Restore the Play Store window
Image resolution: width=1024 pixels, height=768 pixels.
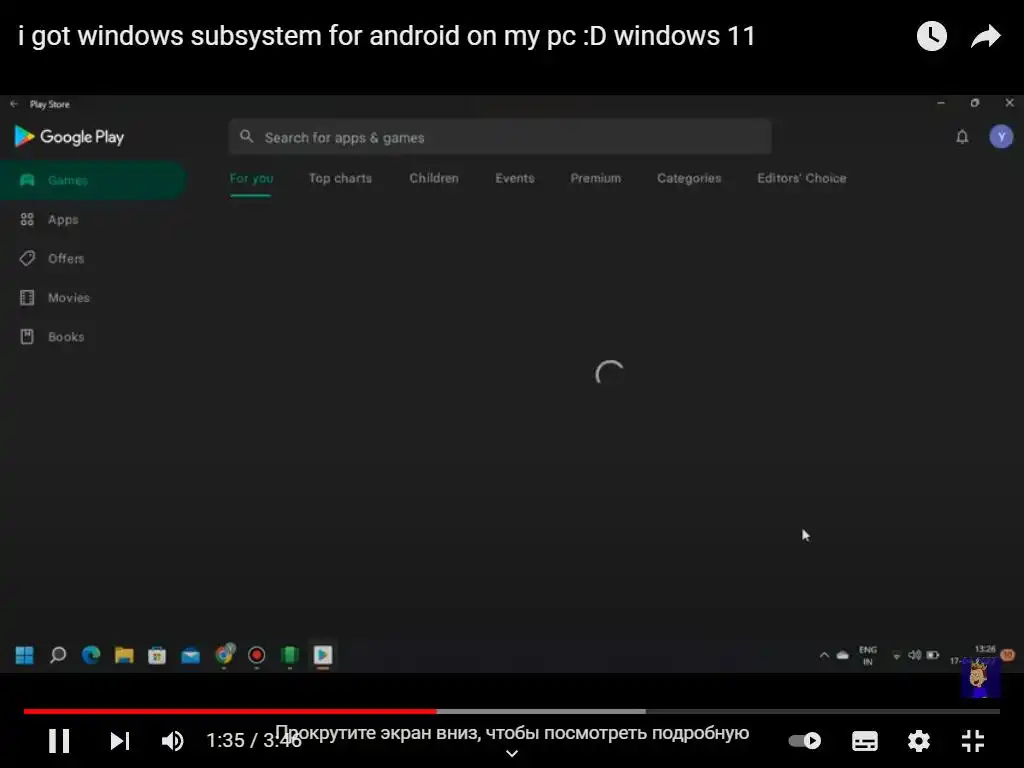[x=975, y=103]
